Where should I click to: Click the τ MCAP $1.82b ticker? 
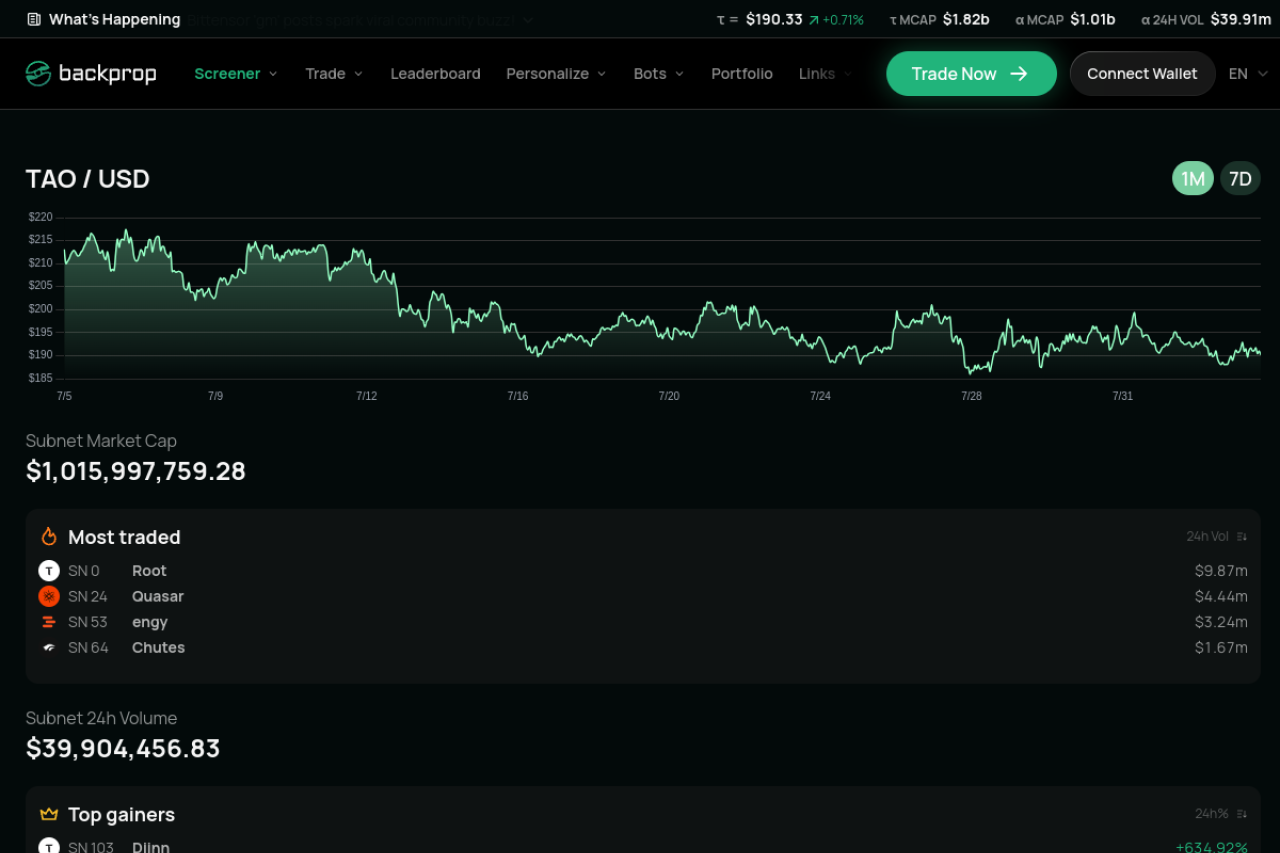[x=939, y=19]
